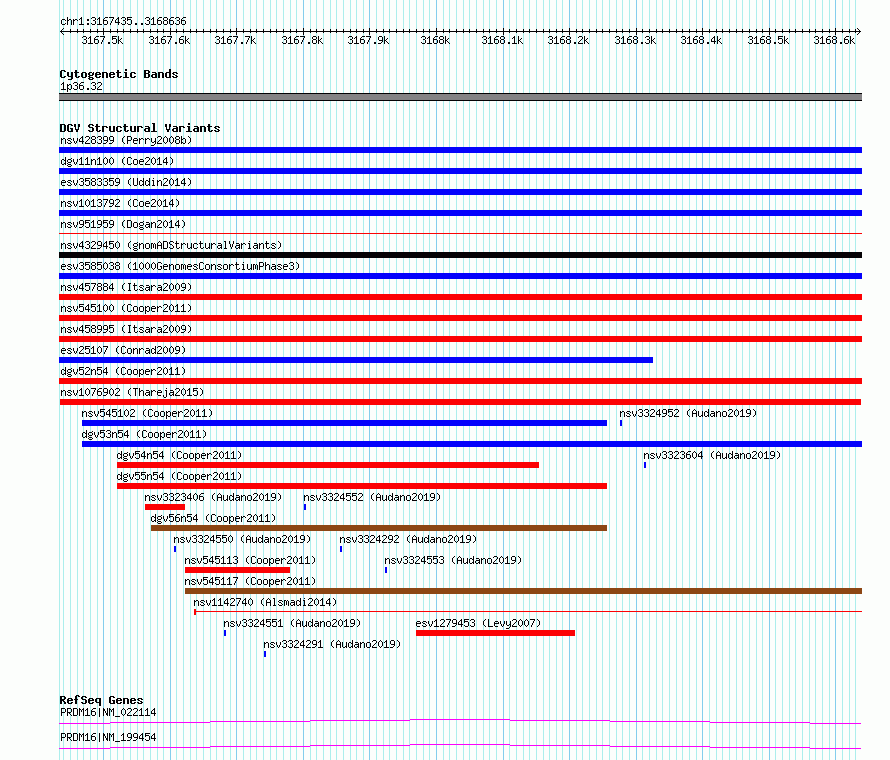Open variant nsv3324292 (Audano2019)
This screenshot has height=760, width=890.
(x=408, y=539)
